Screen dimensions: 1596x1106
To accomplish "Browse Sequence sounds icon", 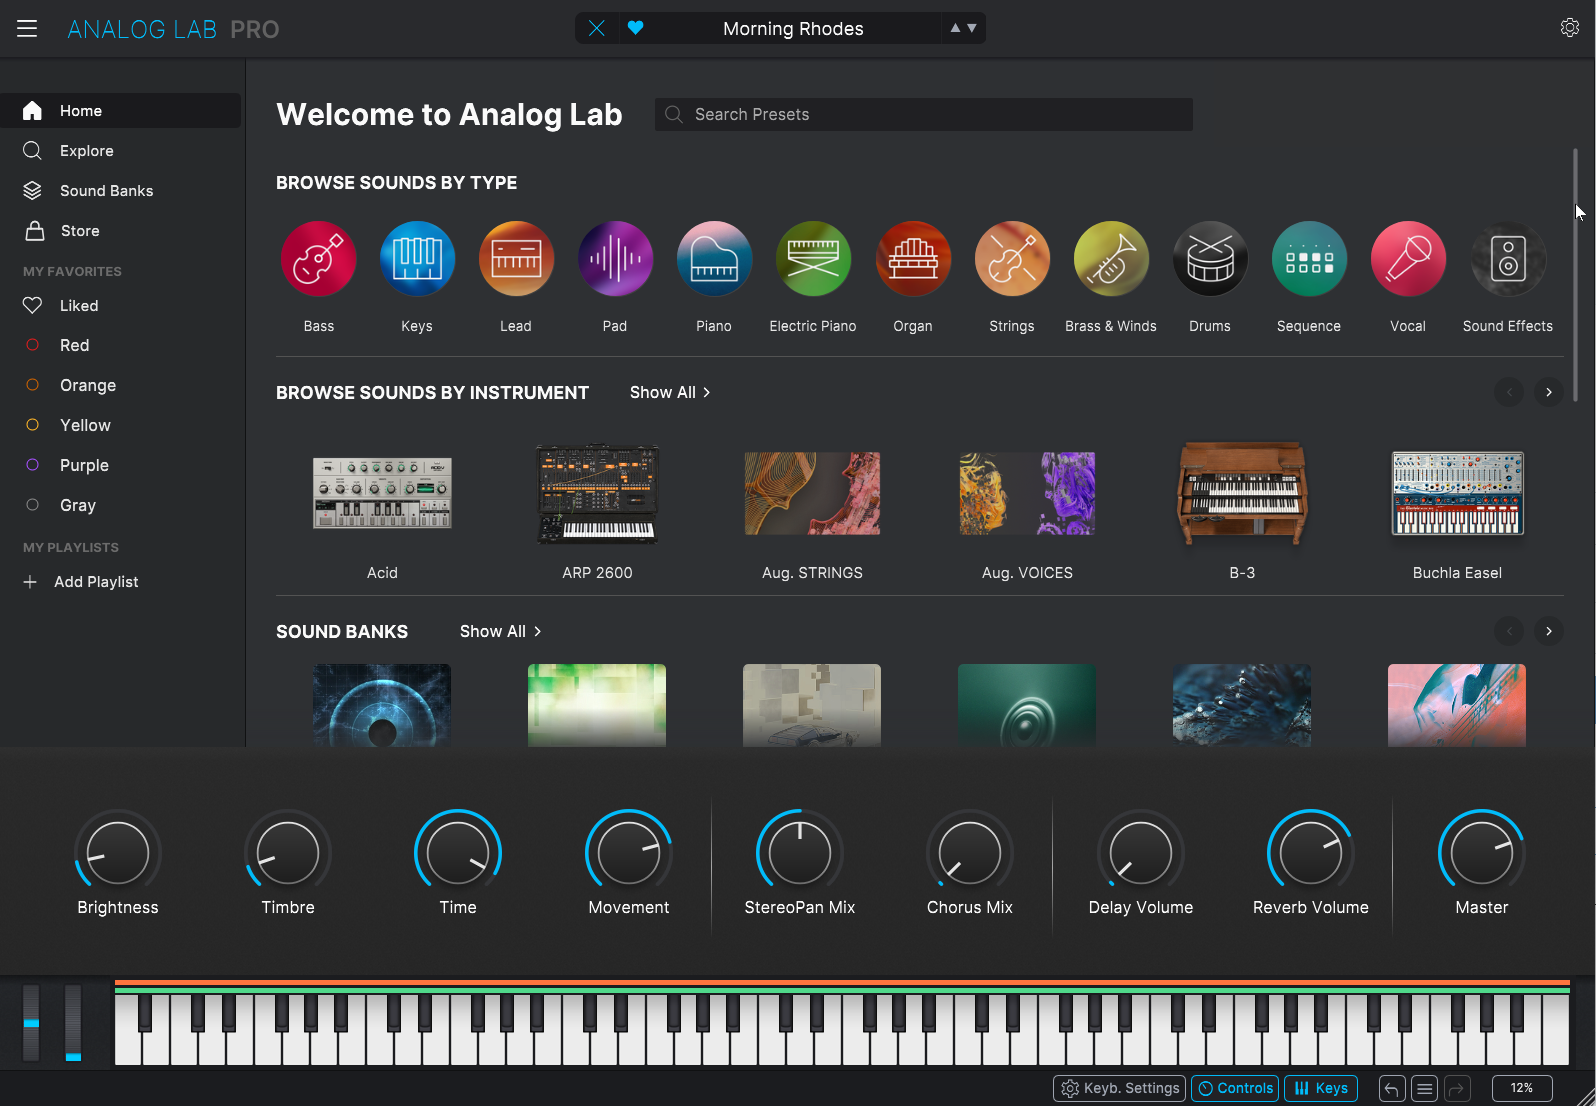I will click(x=1309, y=259).
